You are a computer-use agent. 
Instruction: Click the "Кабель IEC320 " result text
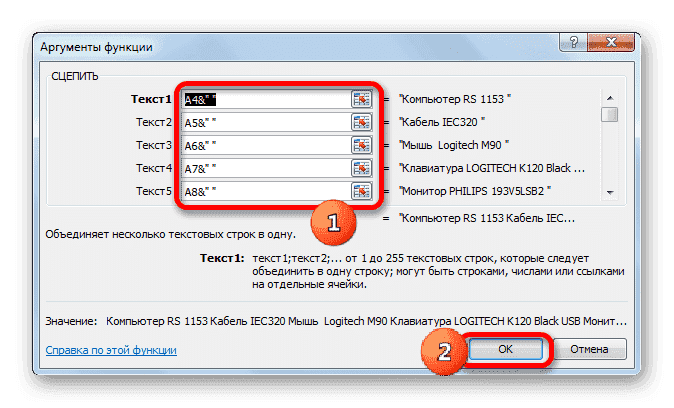point(442,122)
